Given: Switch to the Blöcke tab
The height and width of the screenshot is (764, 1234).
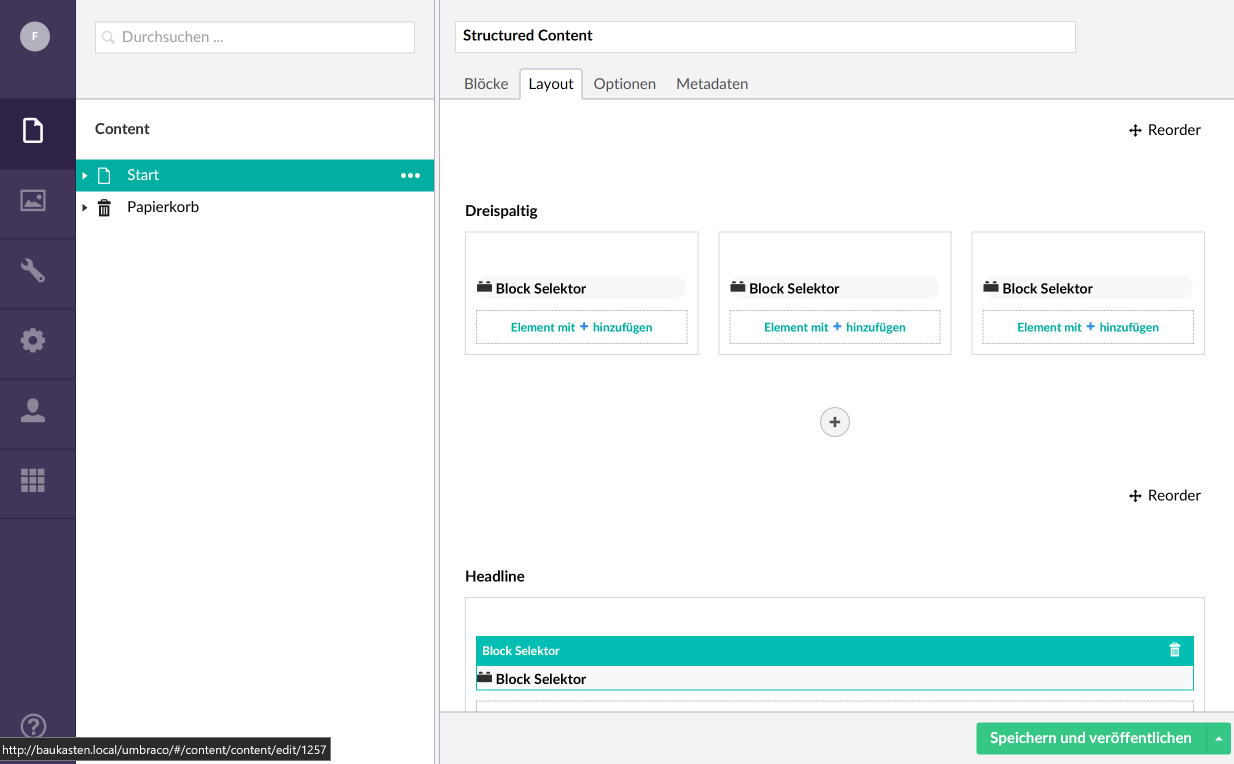Looking at the screenshot, I should (x=486, y=84).
